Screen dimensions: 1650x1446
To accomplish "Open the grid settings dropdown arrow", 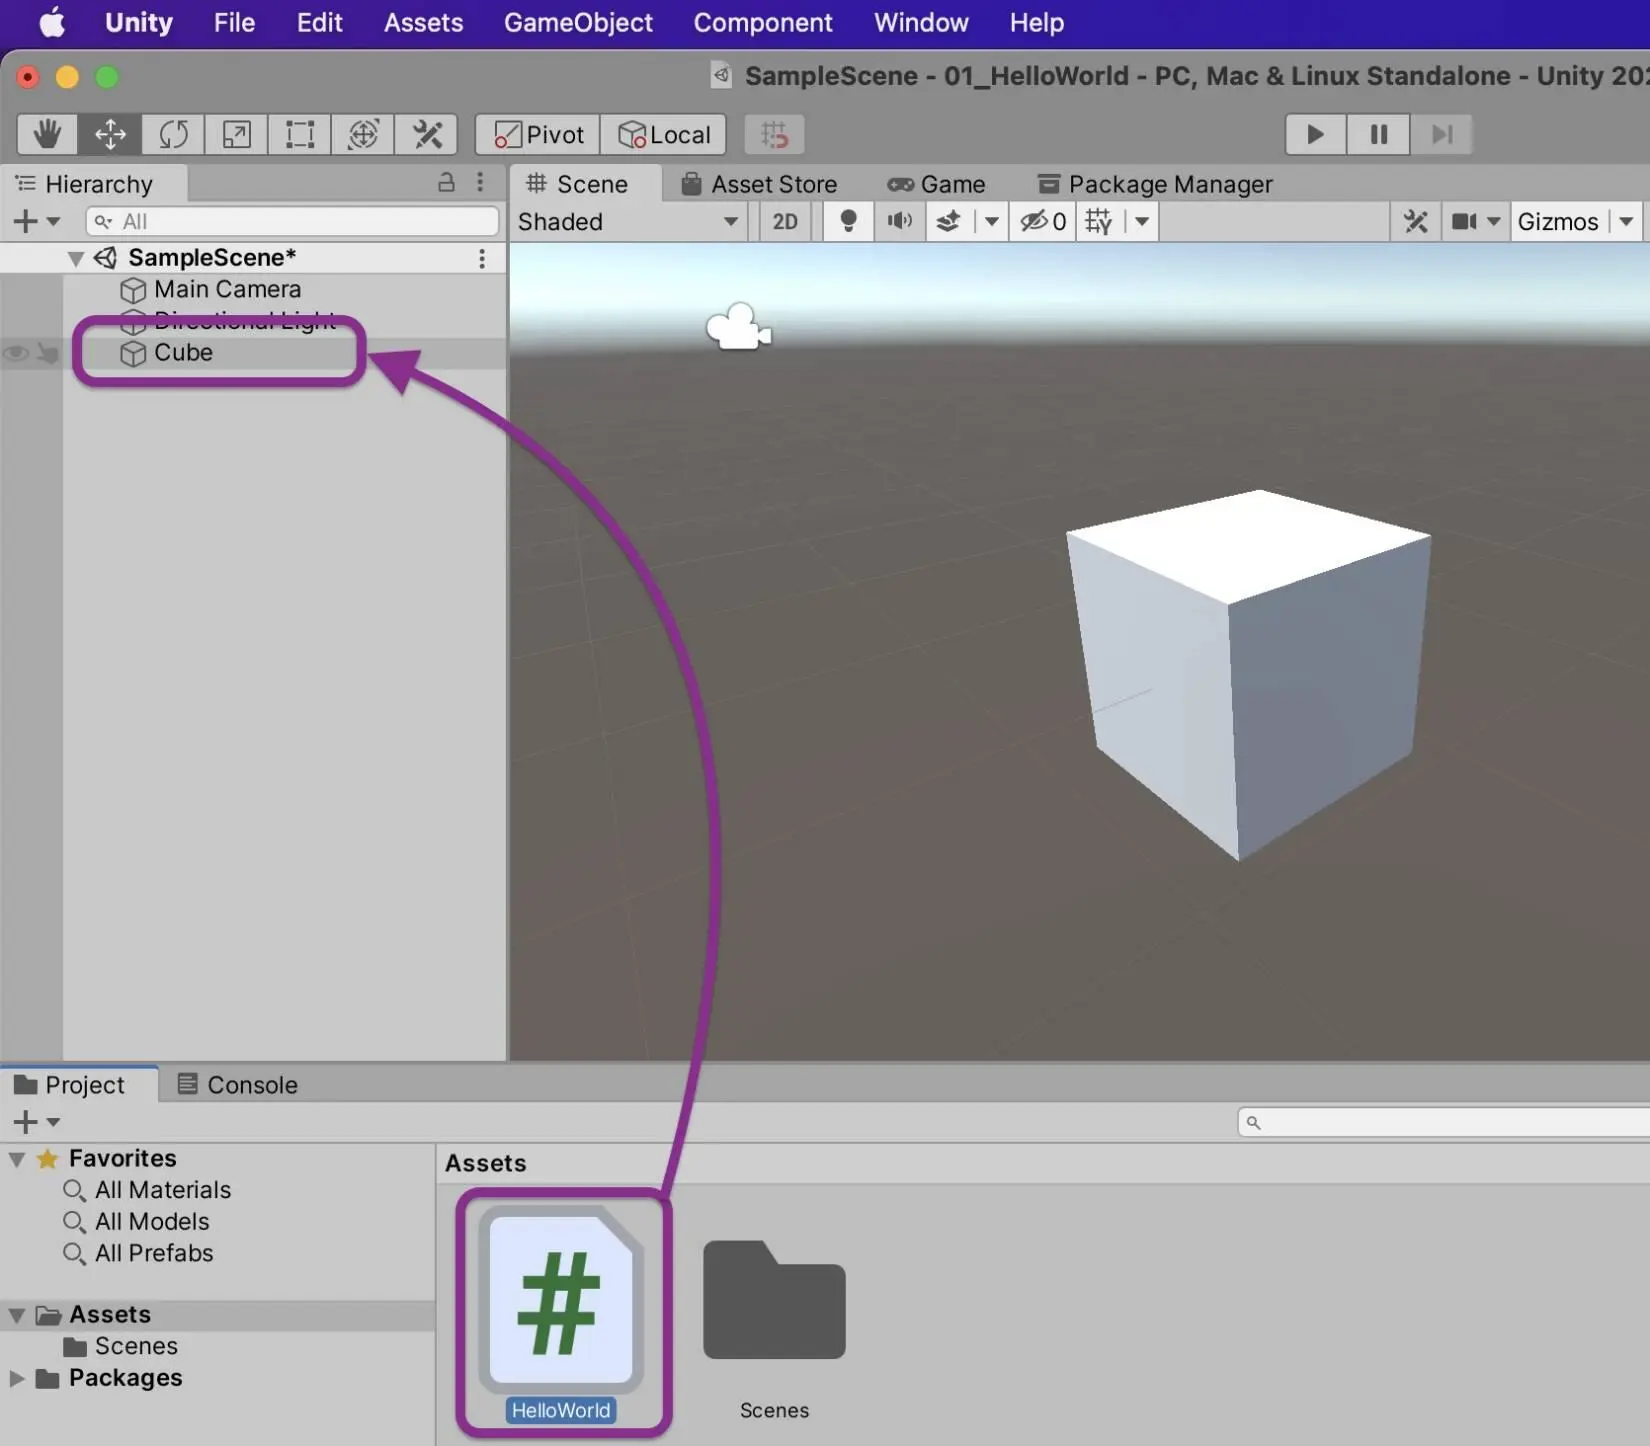I will tap(1142, 221).
